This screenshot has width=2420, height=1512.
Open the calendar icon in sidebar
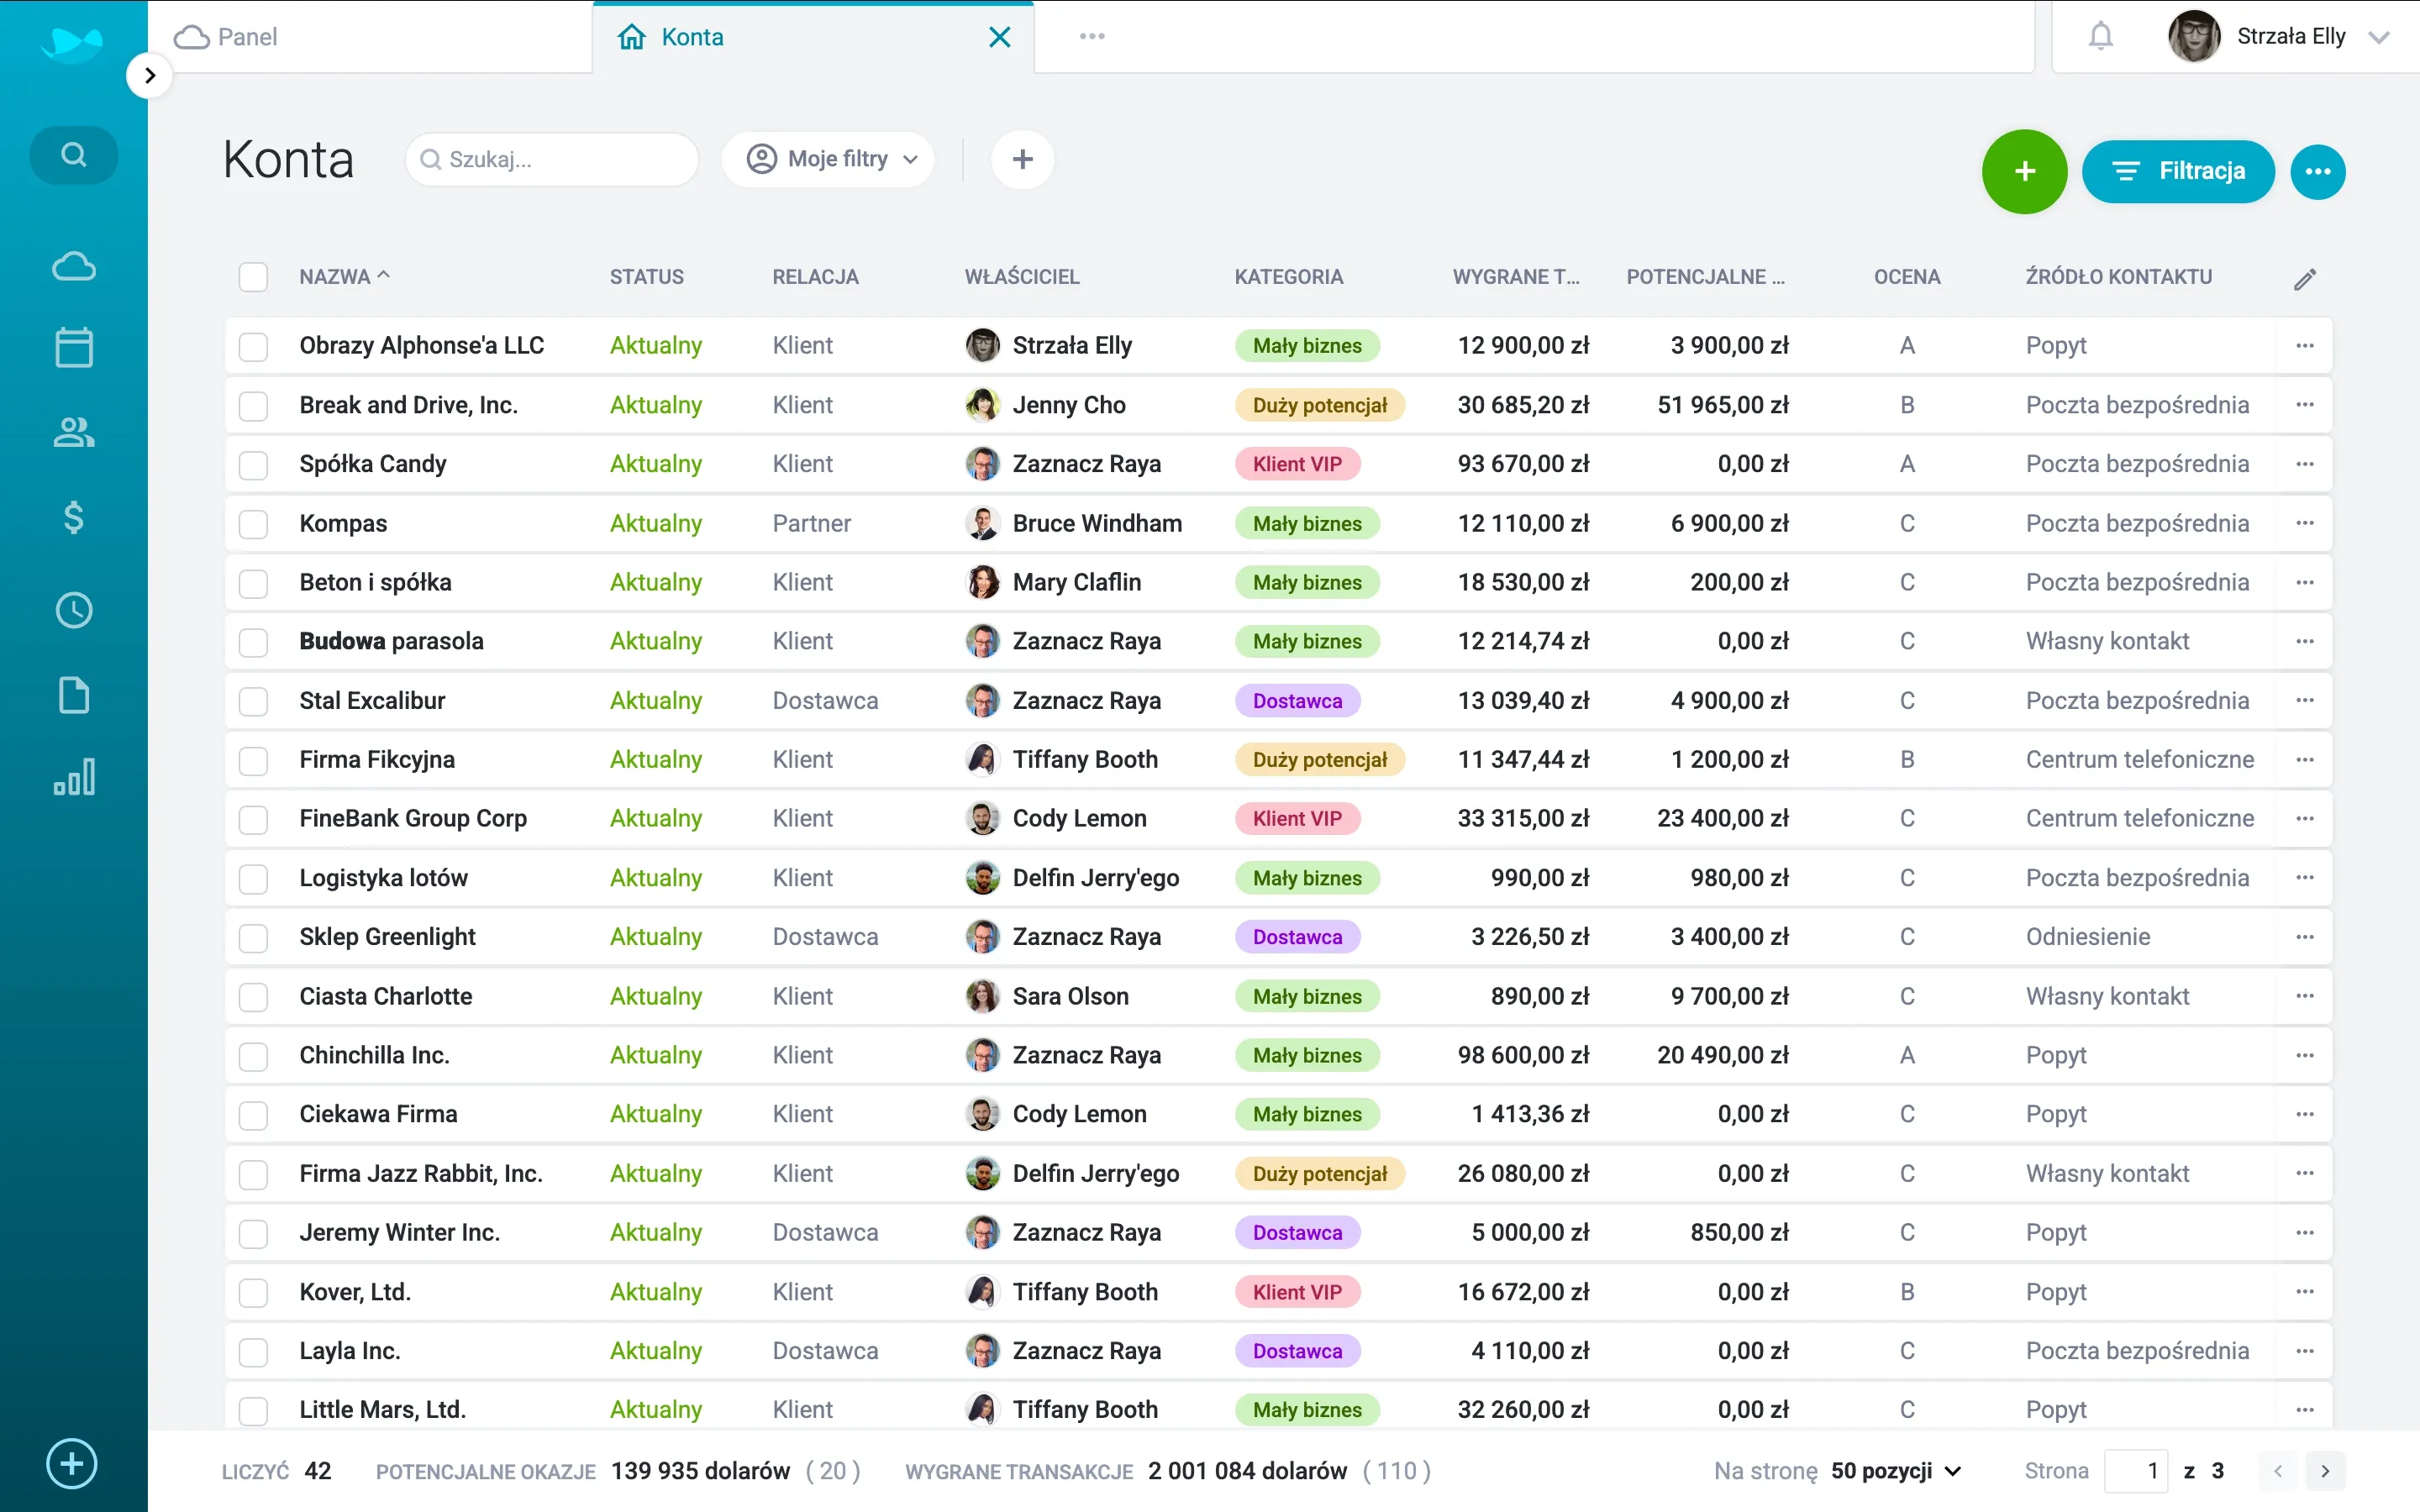coord(73,348)
